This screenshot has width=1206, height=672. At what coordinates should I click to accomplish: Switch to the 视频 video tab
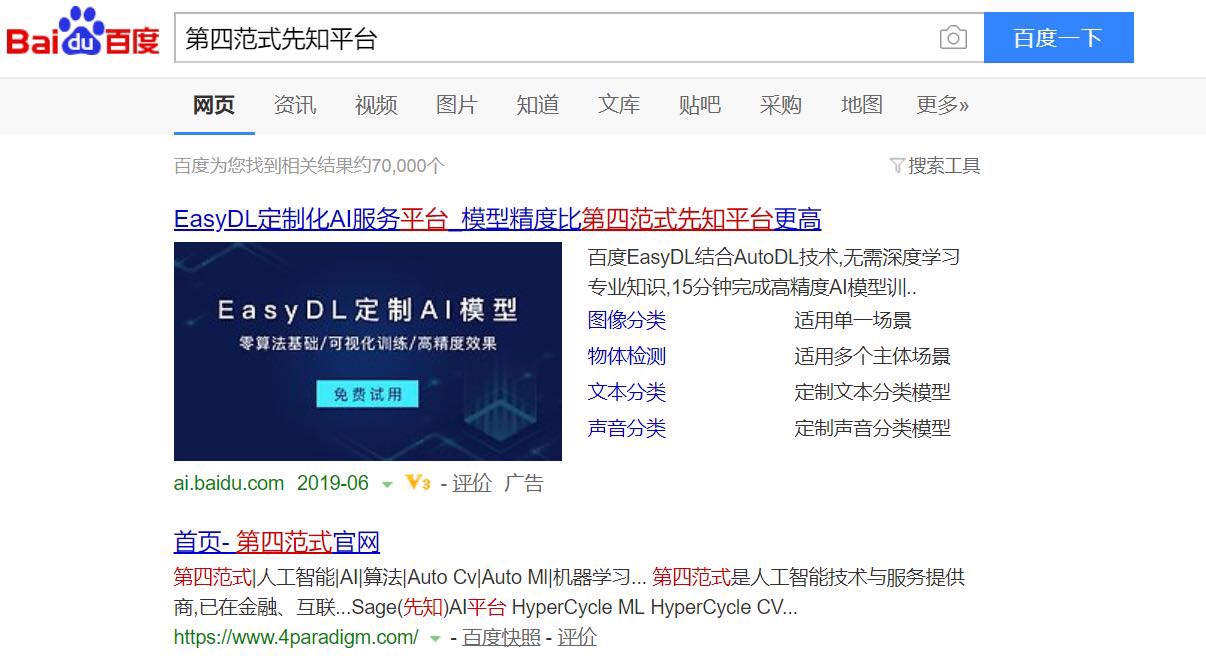coord(376,105)
